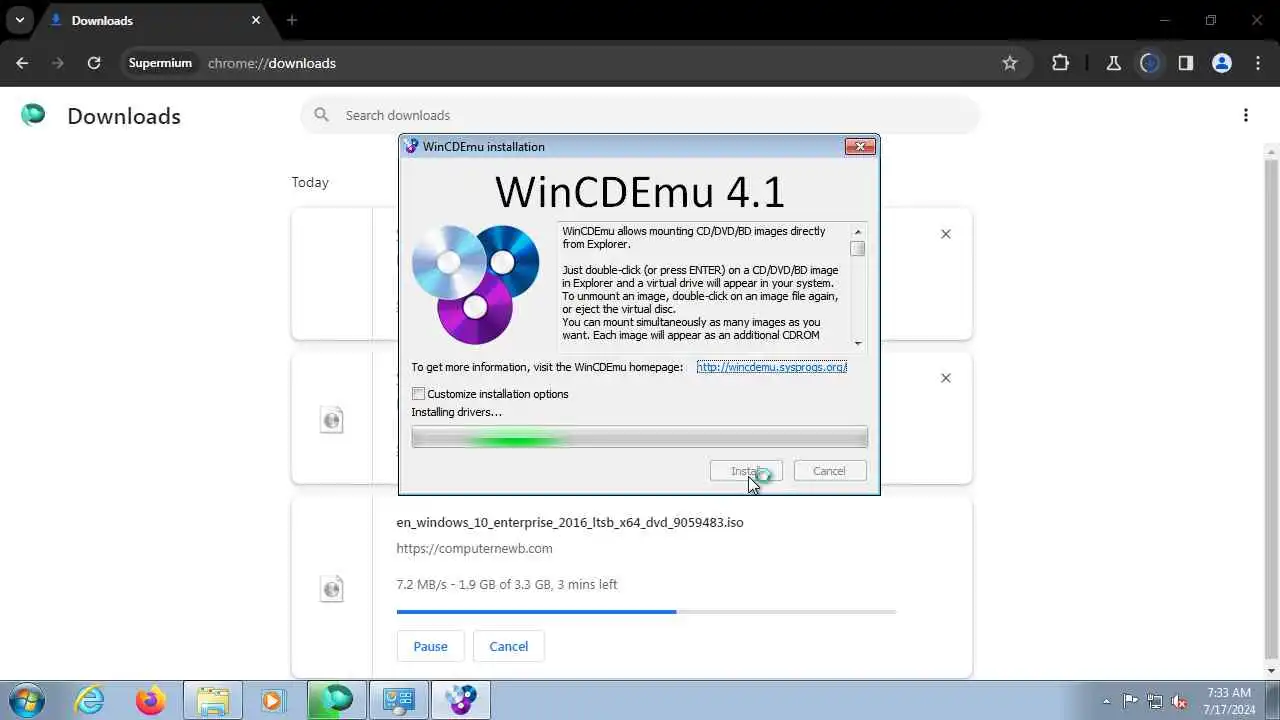Bookmark this page with the star icon
The height and width of the screenshot is (720, 1280).
[1010, 63]
